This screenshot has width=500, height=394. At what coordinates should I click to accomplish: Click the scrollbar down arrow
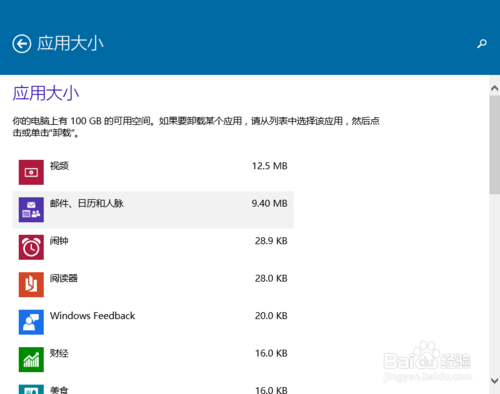[495, 380]
